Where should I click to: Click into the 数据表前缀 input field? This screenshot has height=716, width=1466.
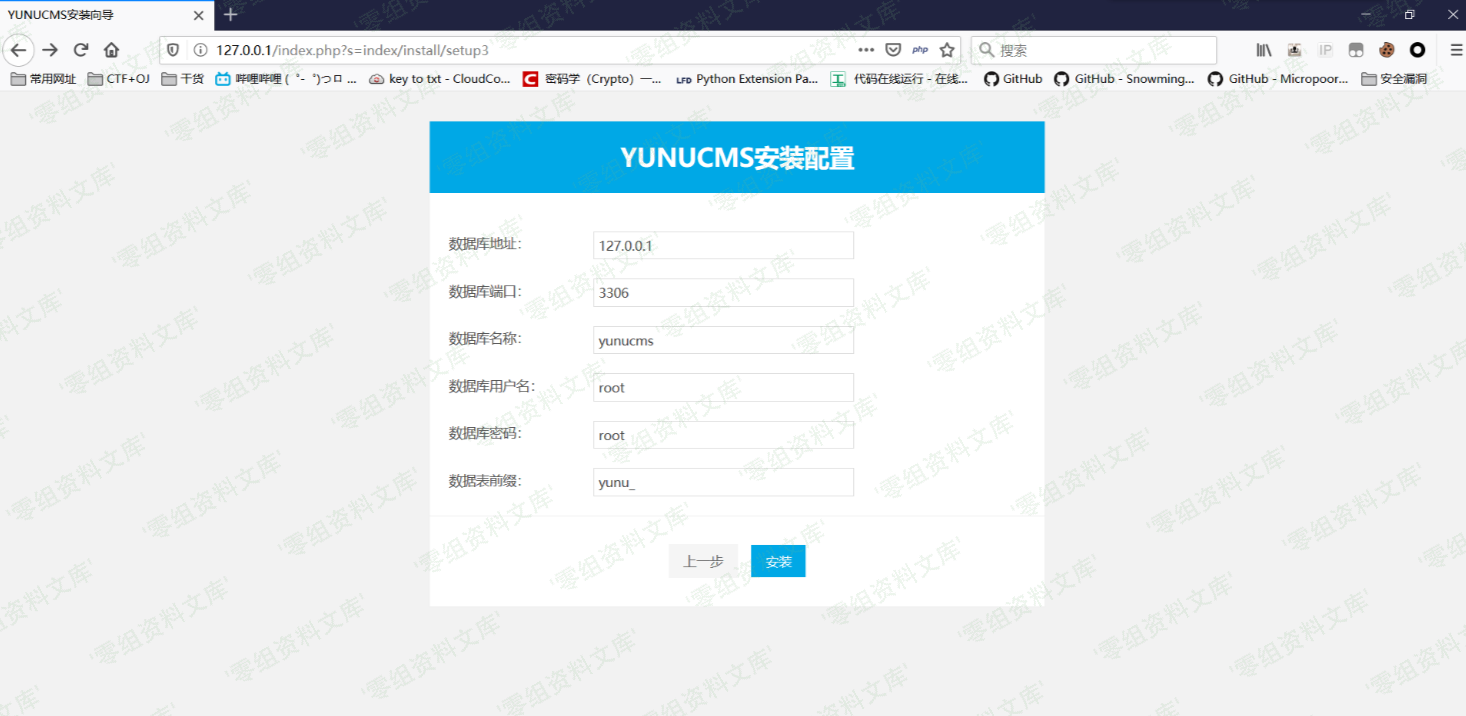pyautogui.click(x=723, y=483)
